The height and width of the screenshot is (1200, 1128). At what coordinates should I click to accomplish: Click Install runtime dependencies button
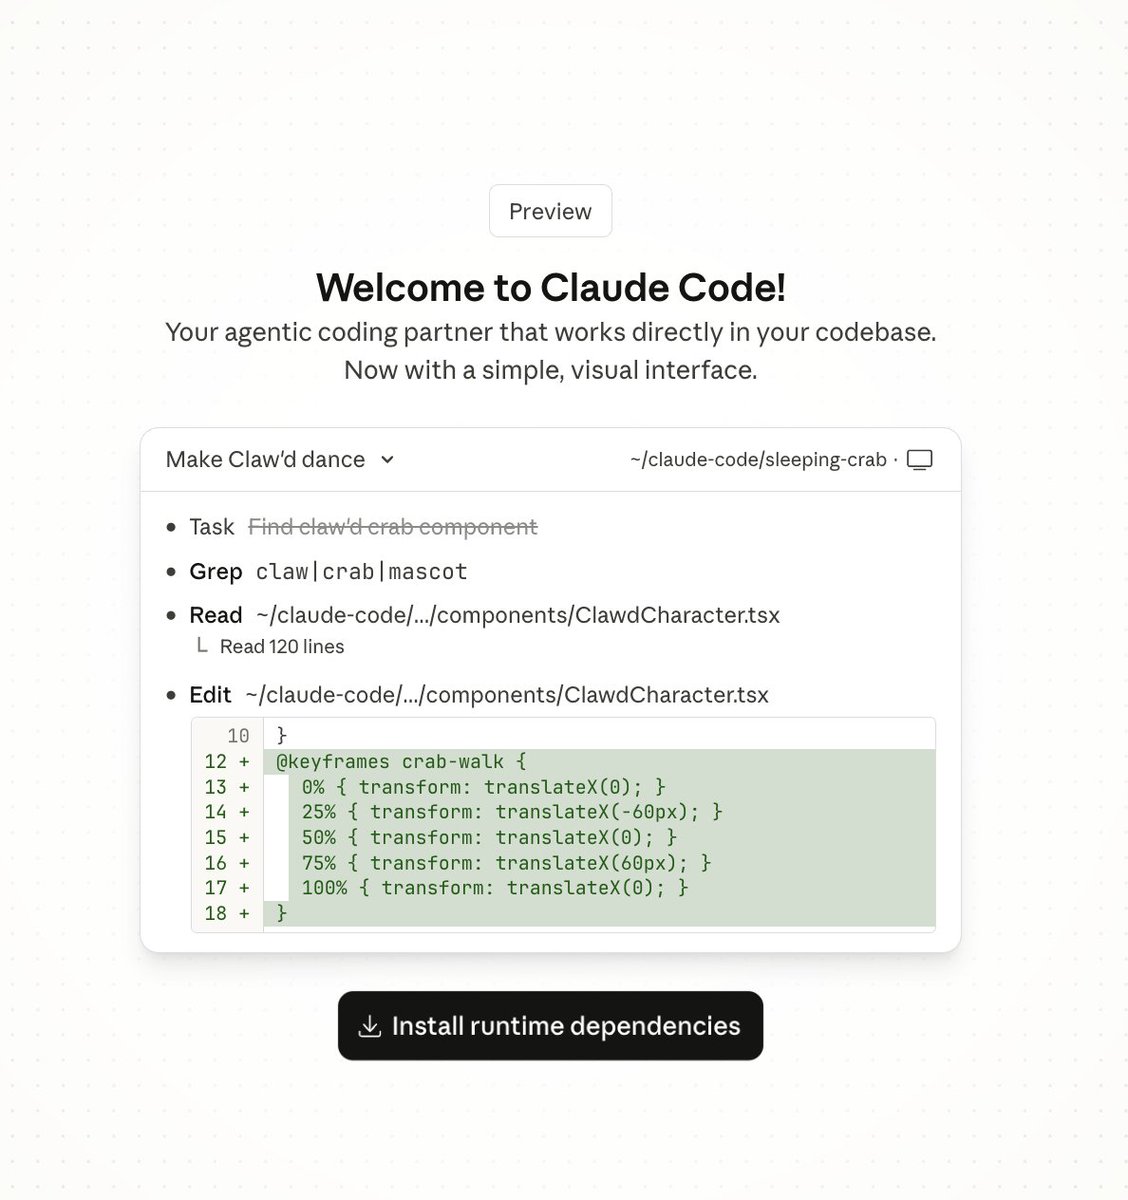pos(550,1026)
